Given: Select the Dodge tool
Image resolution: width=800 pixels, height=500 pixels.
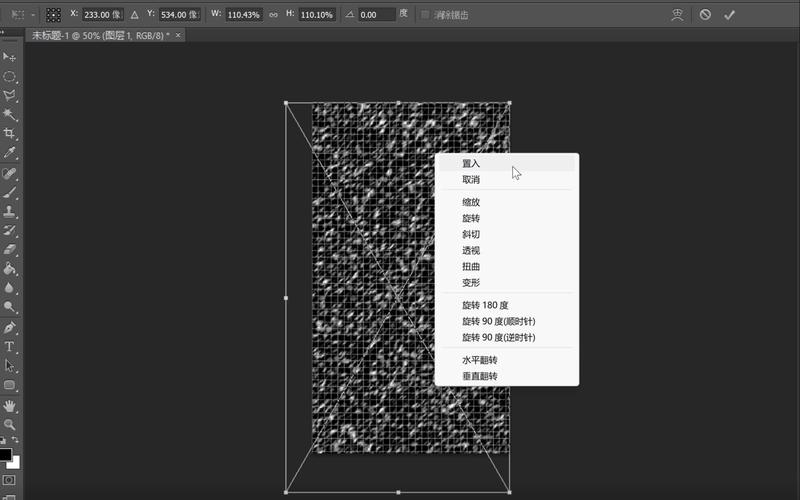Looking at the screenshot, I should point(9,307).
